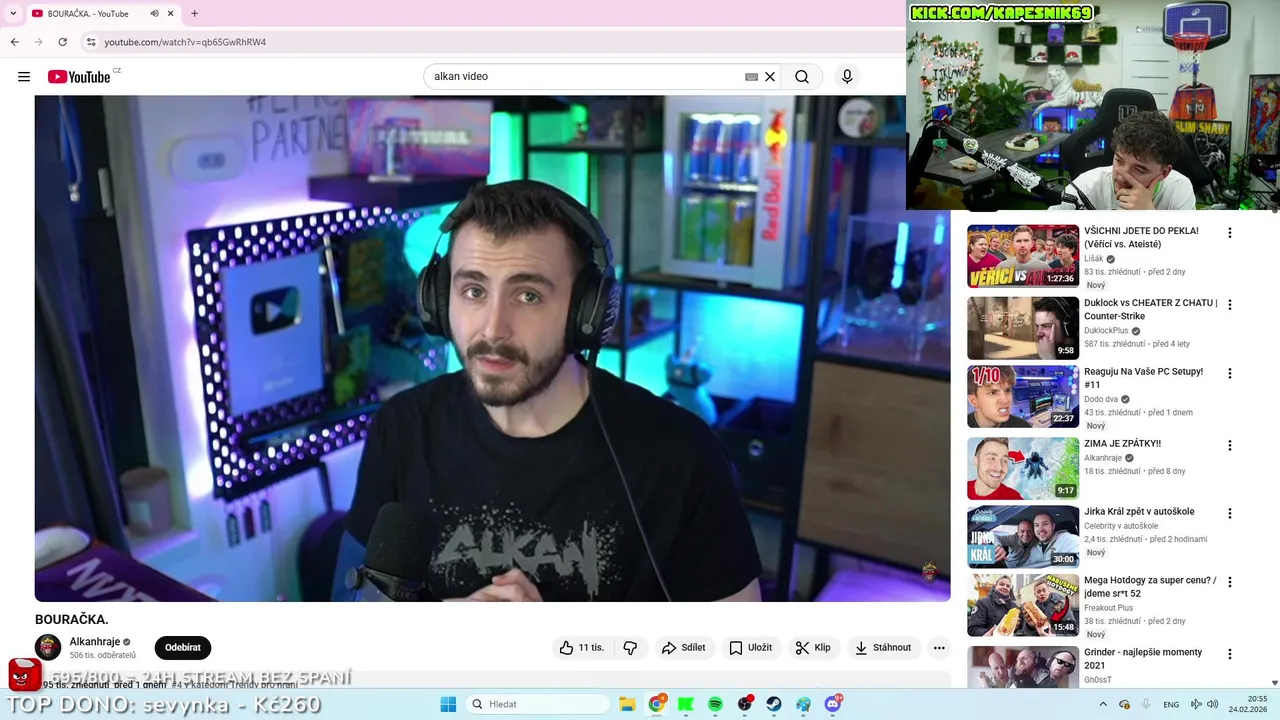The height and width of the screenshot is (720, 1280).
Task: Switch ENG keyboard language in tray
Action: [1171, 704]
